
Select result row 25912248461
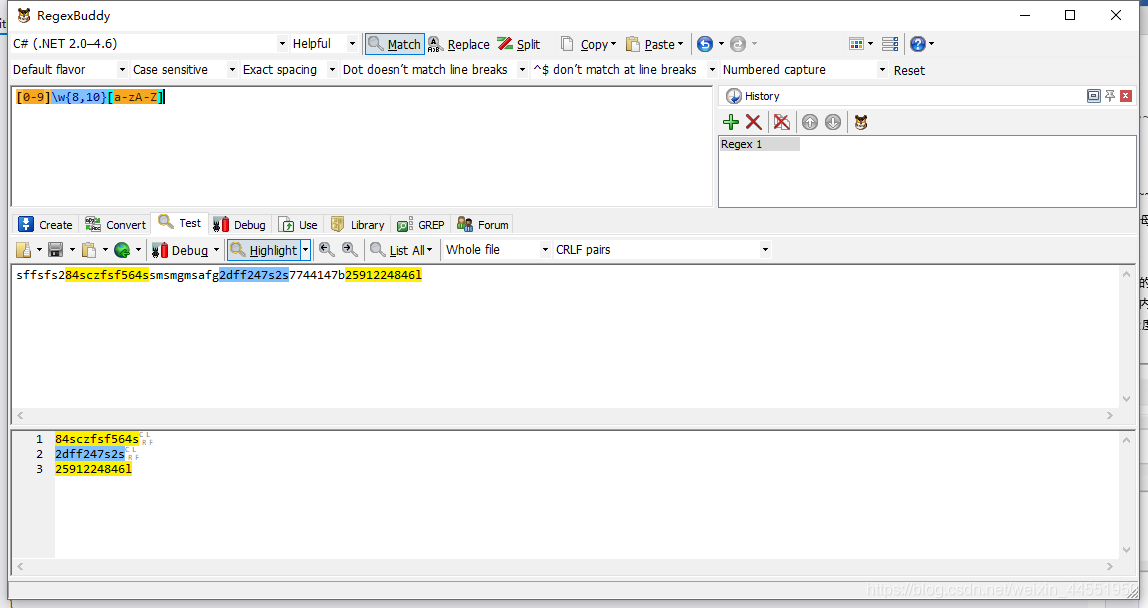(x=93, y=469)
